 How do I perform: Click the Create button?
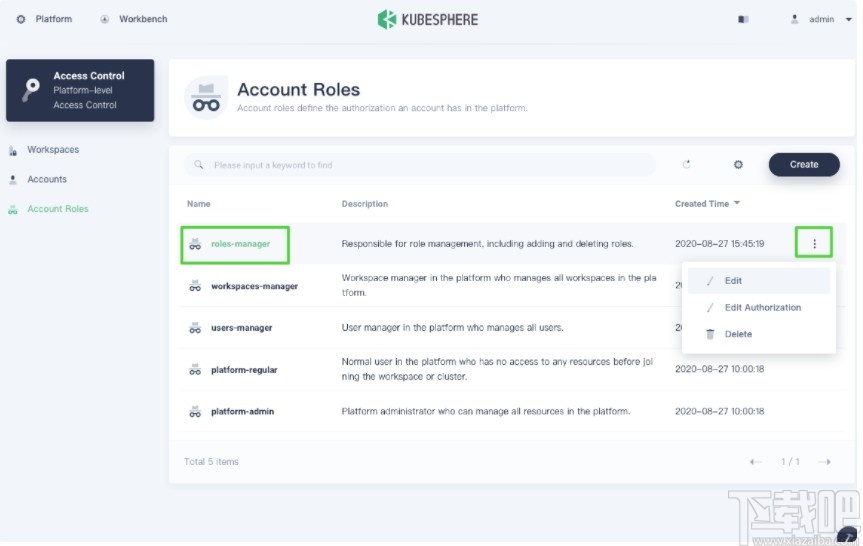tap(803, 165)
